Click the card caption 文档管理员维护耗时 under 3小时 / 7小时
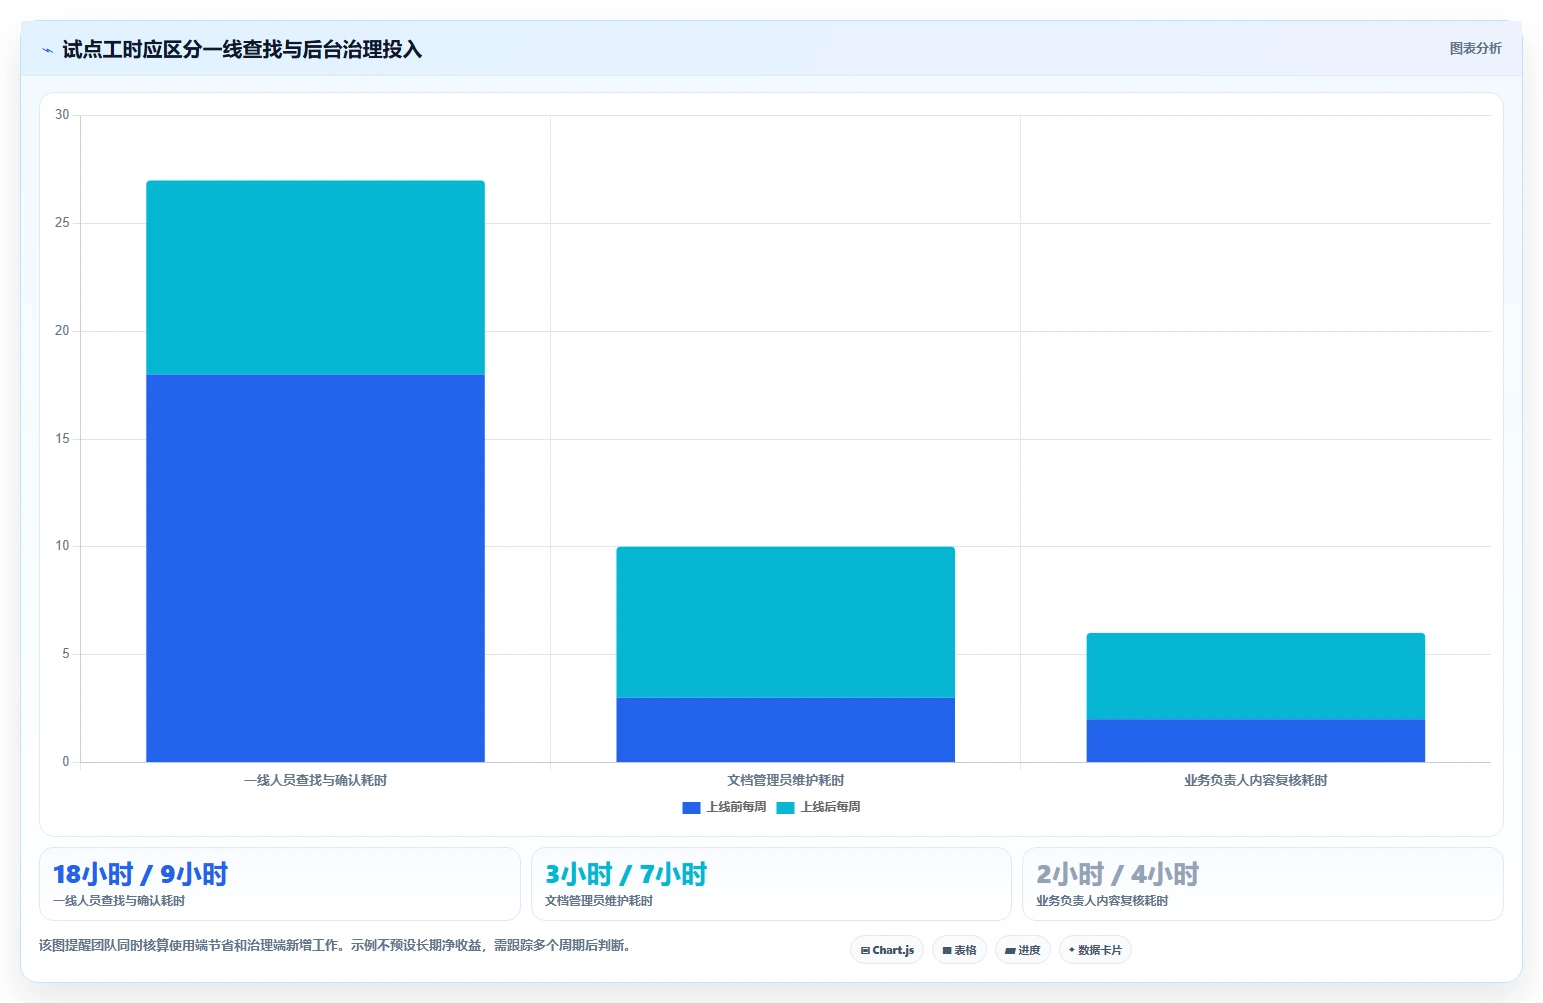1543x1003 pixels. 599,901
